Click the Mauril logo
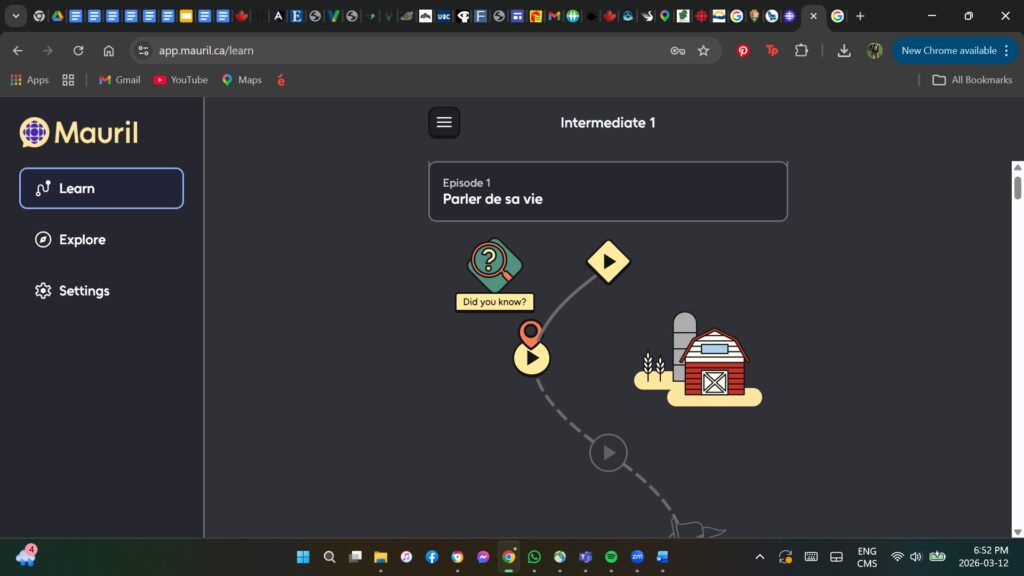This screenshot has height=576, width=1024. click(79, 132)
